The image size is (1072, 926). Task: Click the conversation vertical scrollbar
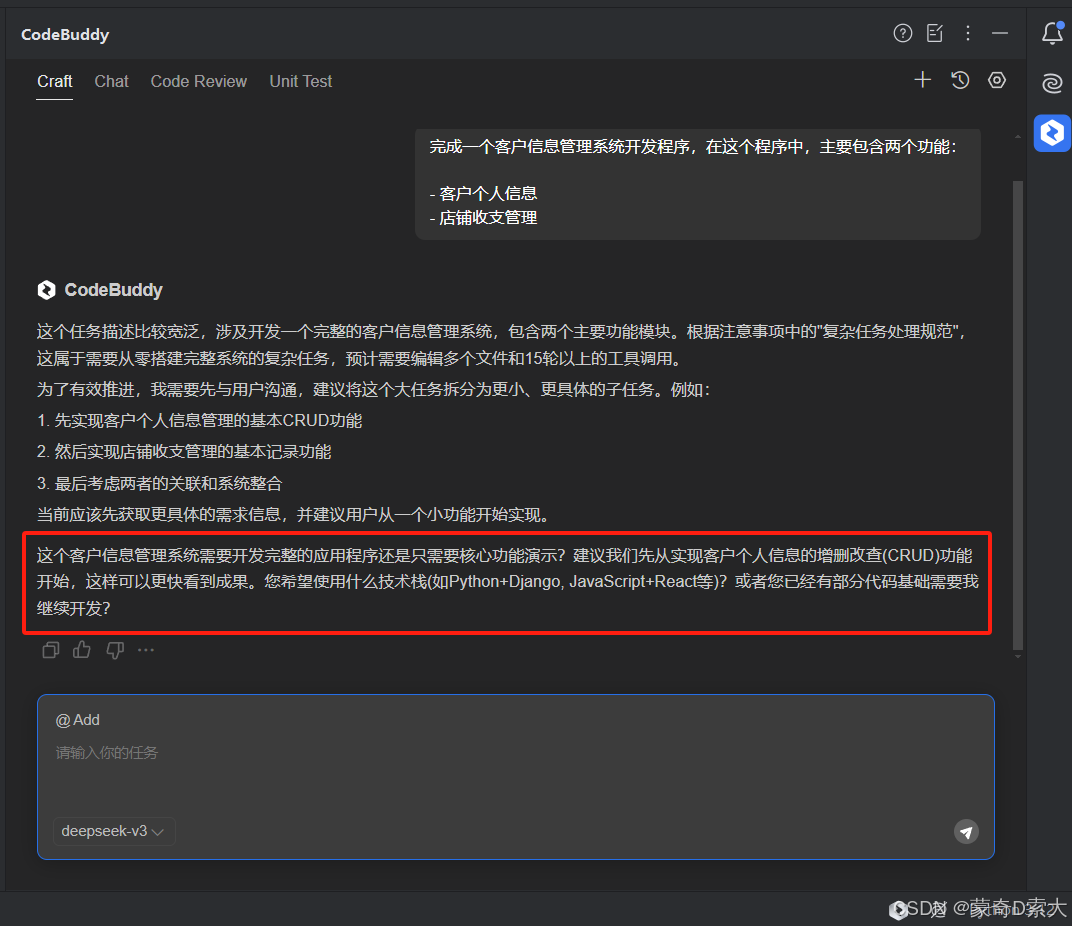coord(1018,415)
